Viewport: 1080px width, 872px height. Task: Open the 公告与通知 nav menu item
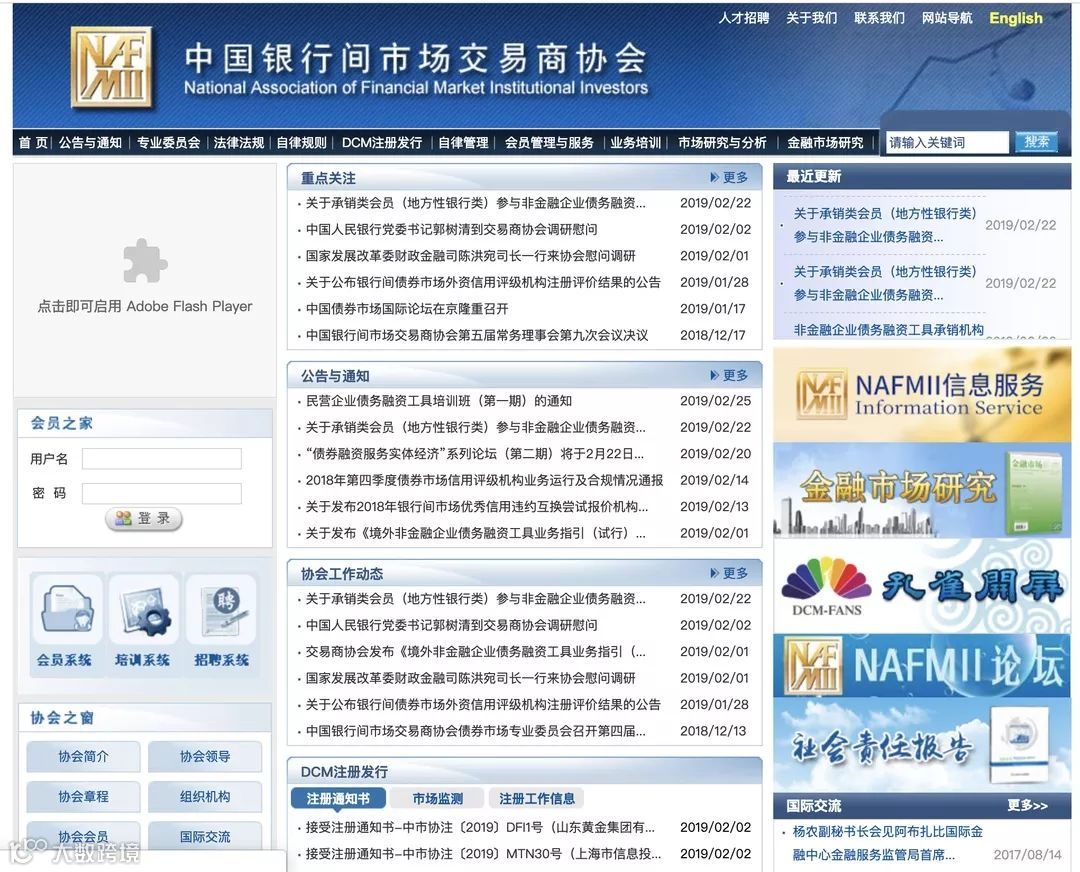tap(90, 143)
